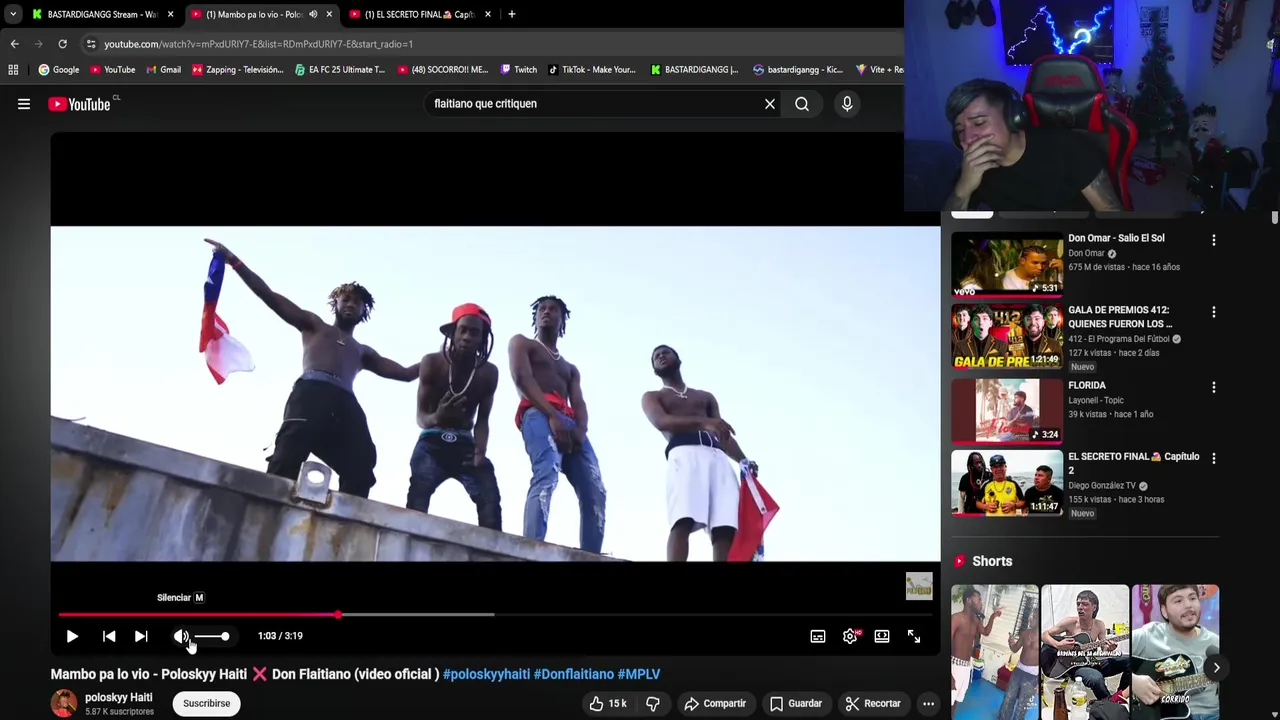
Task: Click the #MPLV hashtag
Action: click(x=639, y=674)
